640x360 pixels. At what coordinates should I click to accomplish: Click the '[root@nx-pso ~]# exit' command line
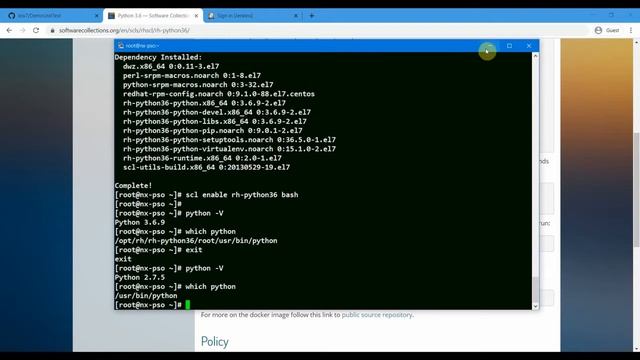tap(158, 250)
